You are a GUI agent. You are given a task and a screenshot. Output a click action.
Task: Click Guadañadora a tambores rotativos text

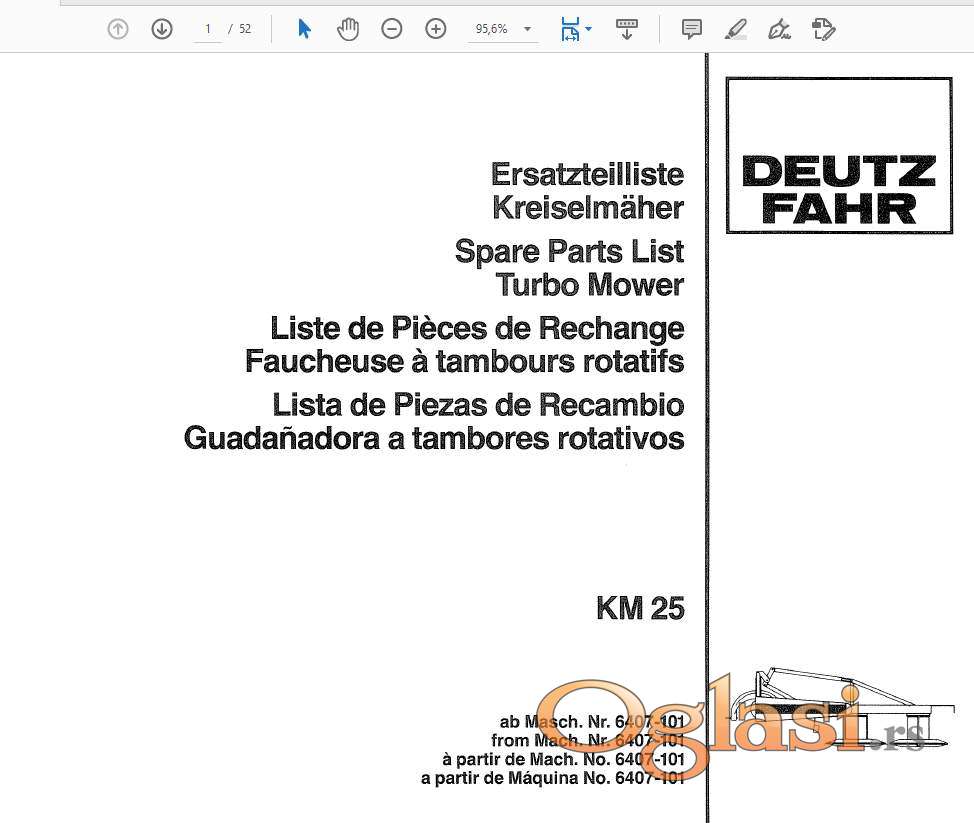coord(434,438)
